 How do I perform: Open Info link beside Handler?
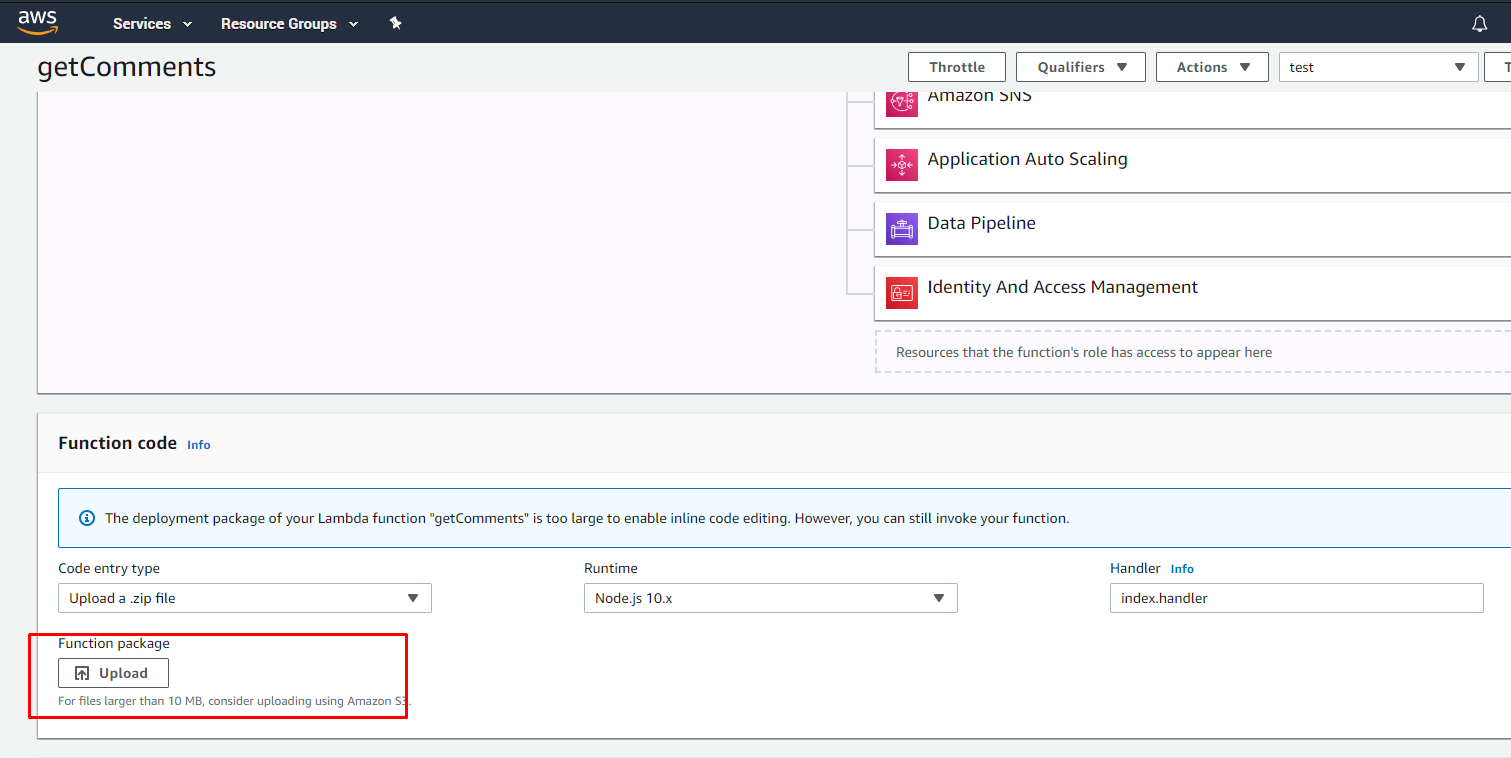pyautogui.click(x=1182, y=569)
